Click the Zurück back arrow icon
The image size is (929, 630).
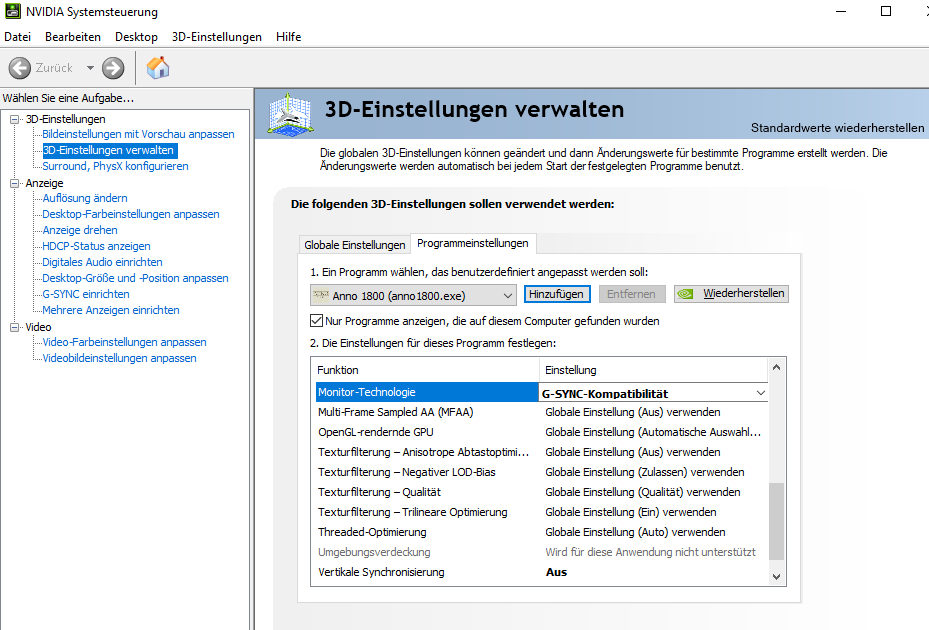tap(20, 68)
